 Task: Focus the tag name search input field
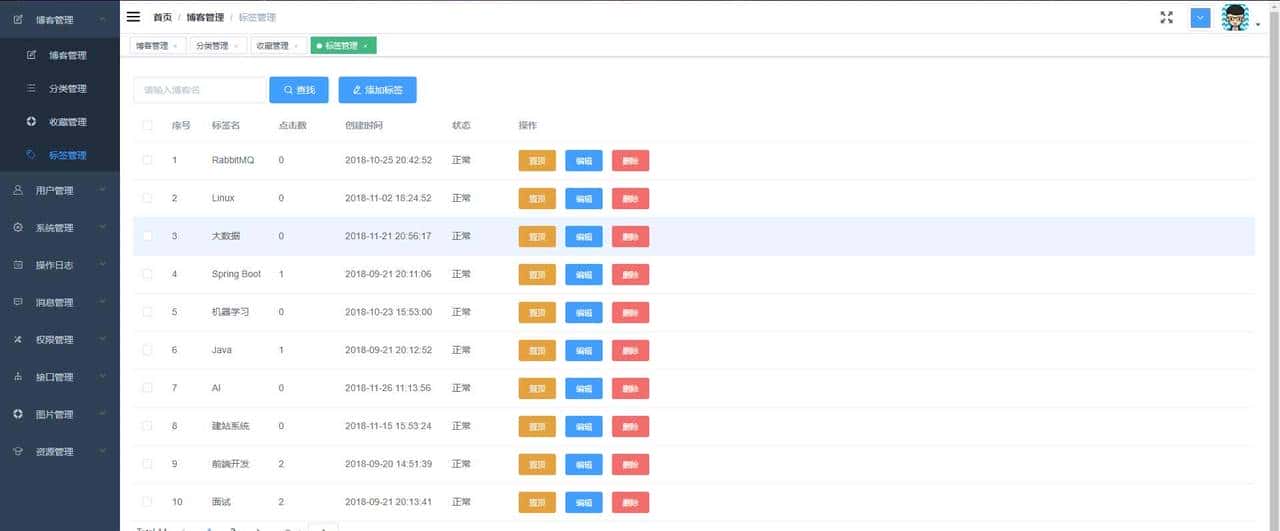coord(200,90)
